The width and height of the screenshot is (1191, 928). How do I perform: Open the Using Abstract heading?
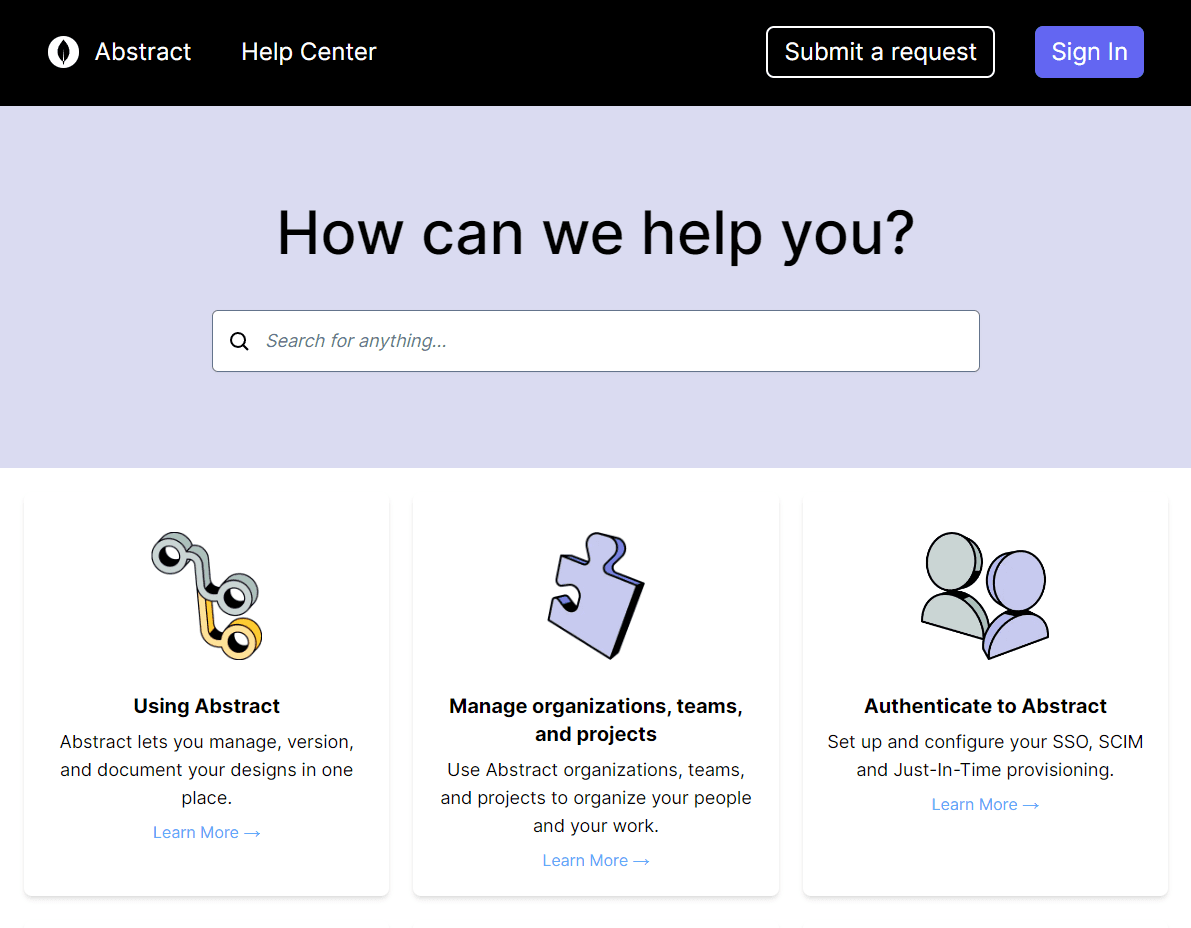[207, 706]
